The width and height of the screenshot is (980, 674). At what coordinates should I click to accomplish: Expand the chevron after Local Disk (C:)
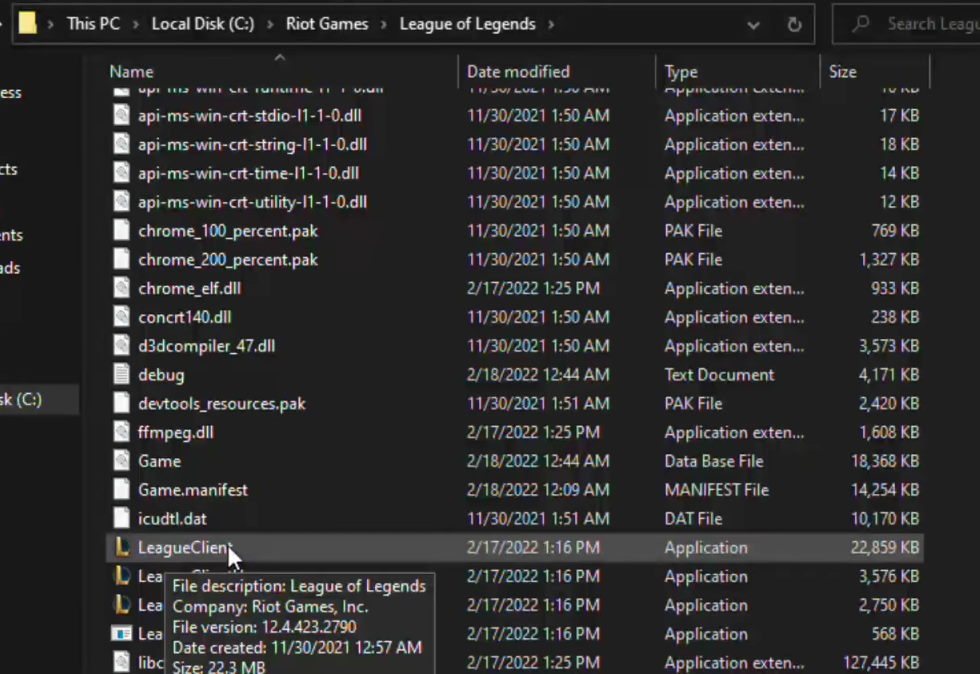coord(270,24)
